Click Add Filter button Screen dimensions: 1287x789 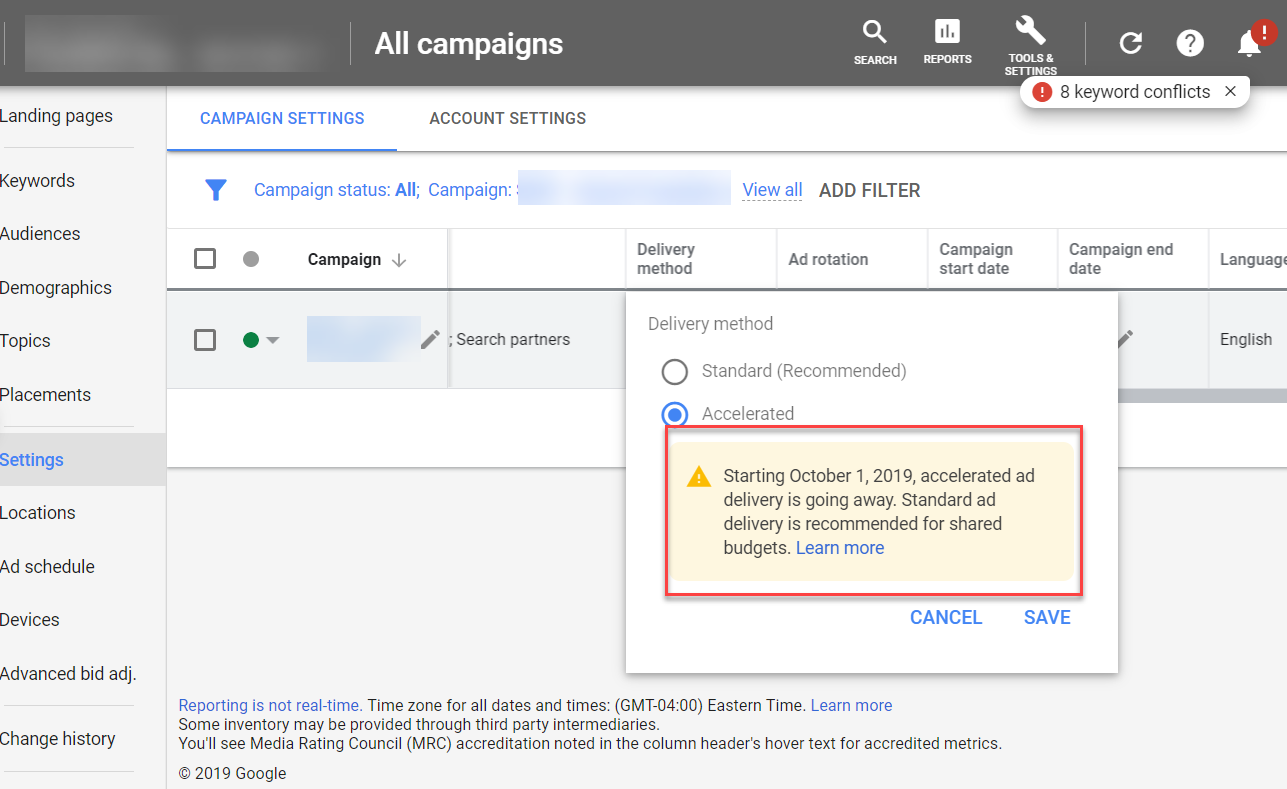(x=869, y=190)
